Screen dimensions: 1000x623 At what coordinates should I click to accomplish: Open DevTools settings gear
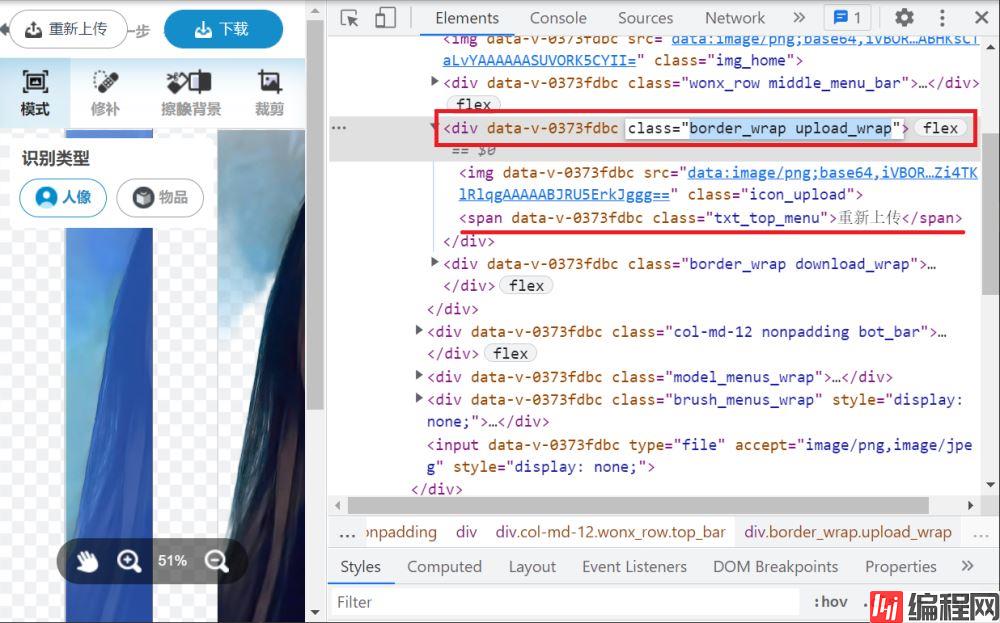(x=904, y=18)
